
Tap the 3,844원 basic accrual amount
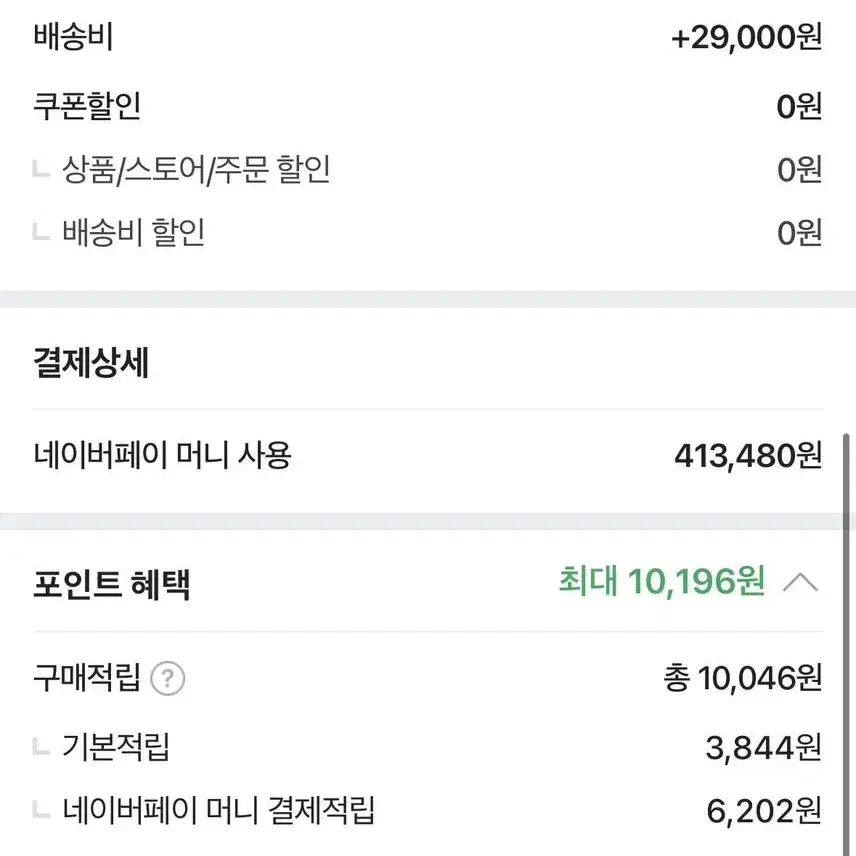click(764, 747)
